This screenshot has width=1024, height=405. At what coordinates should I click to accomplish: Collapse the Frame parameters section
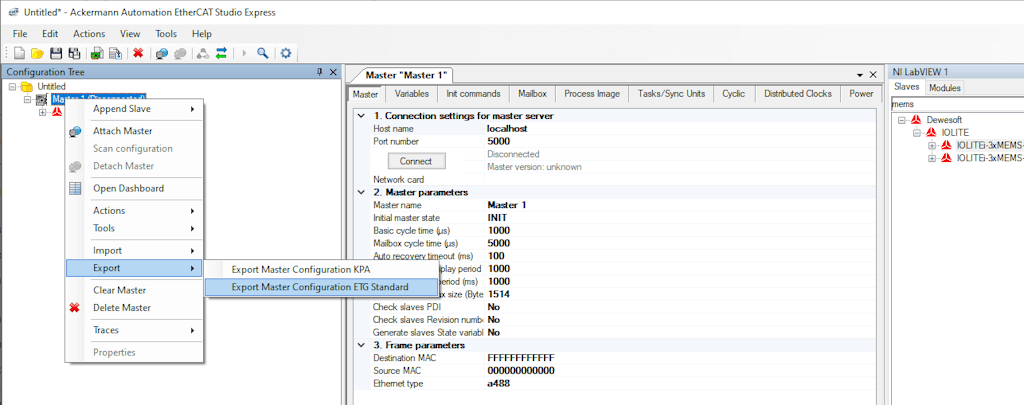pos(362,346)
